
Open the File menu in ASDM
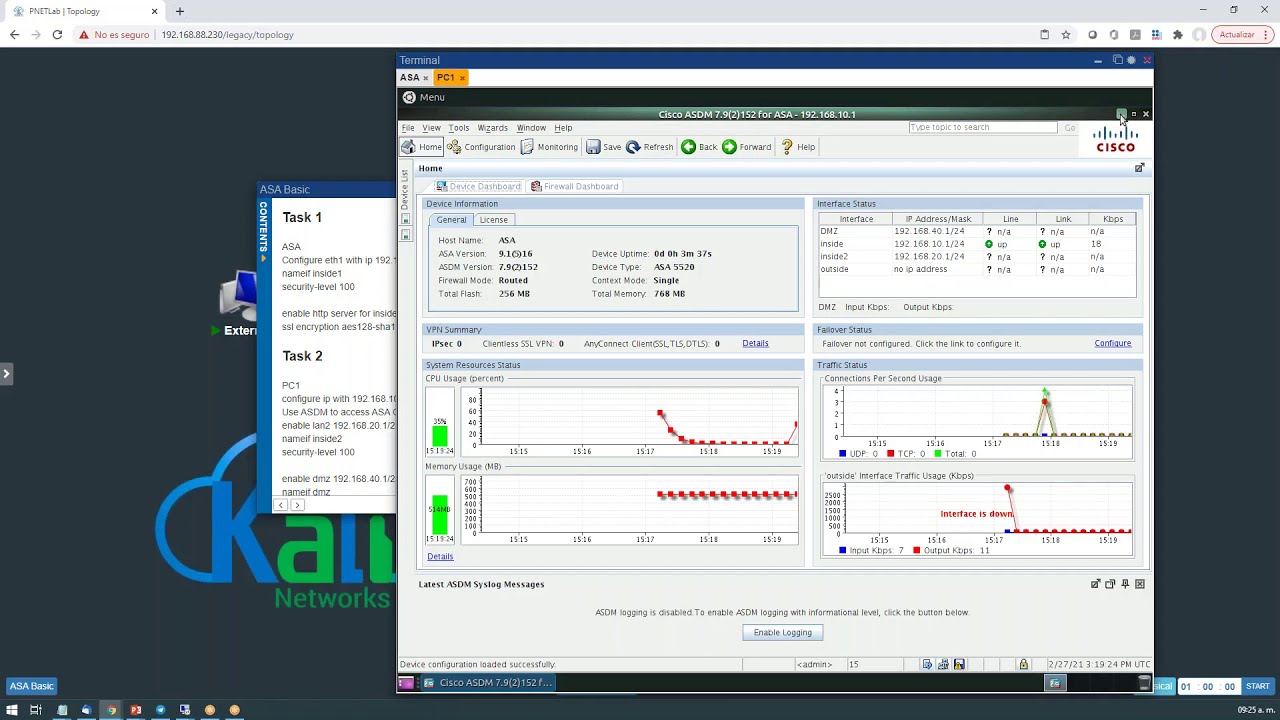(x=408, y=128)
